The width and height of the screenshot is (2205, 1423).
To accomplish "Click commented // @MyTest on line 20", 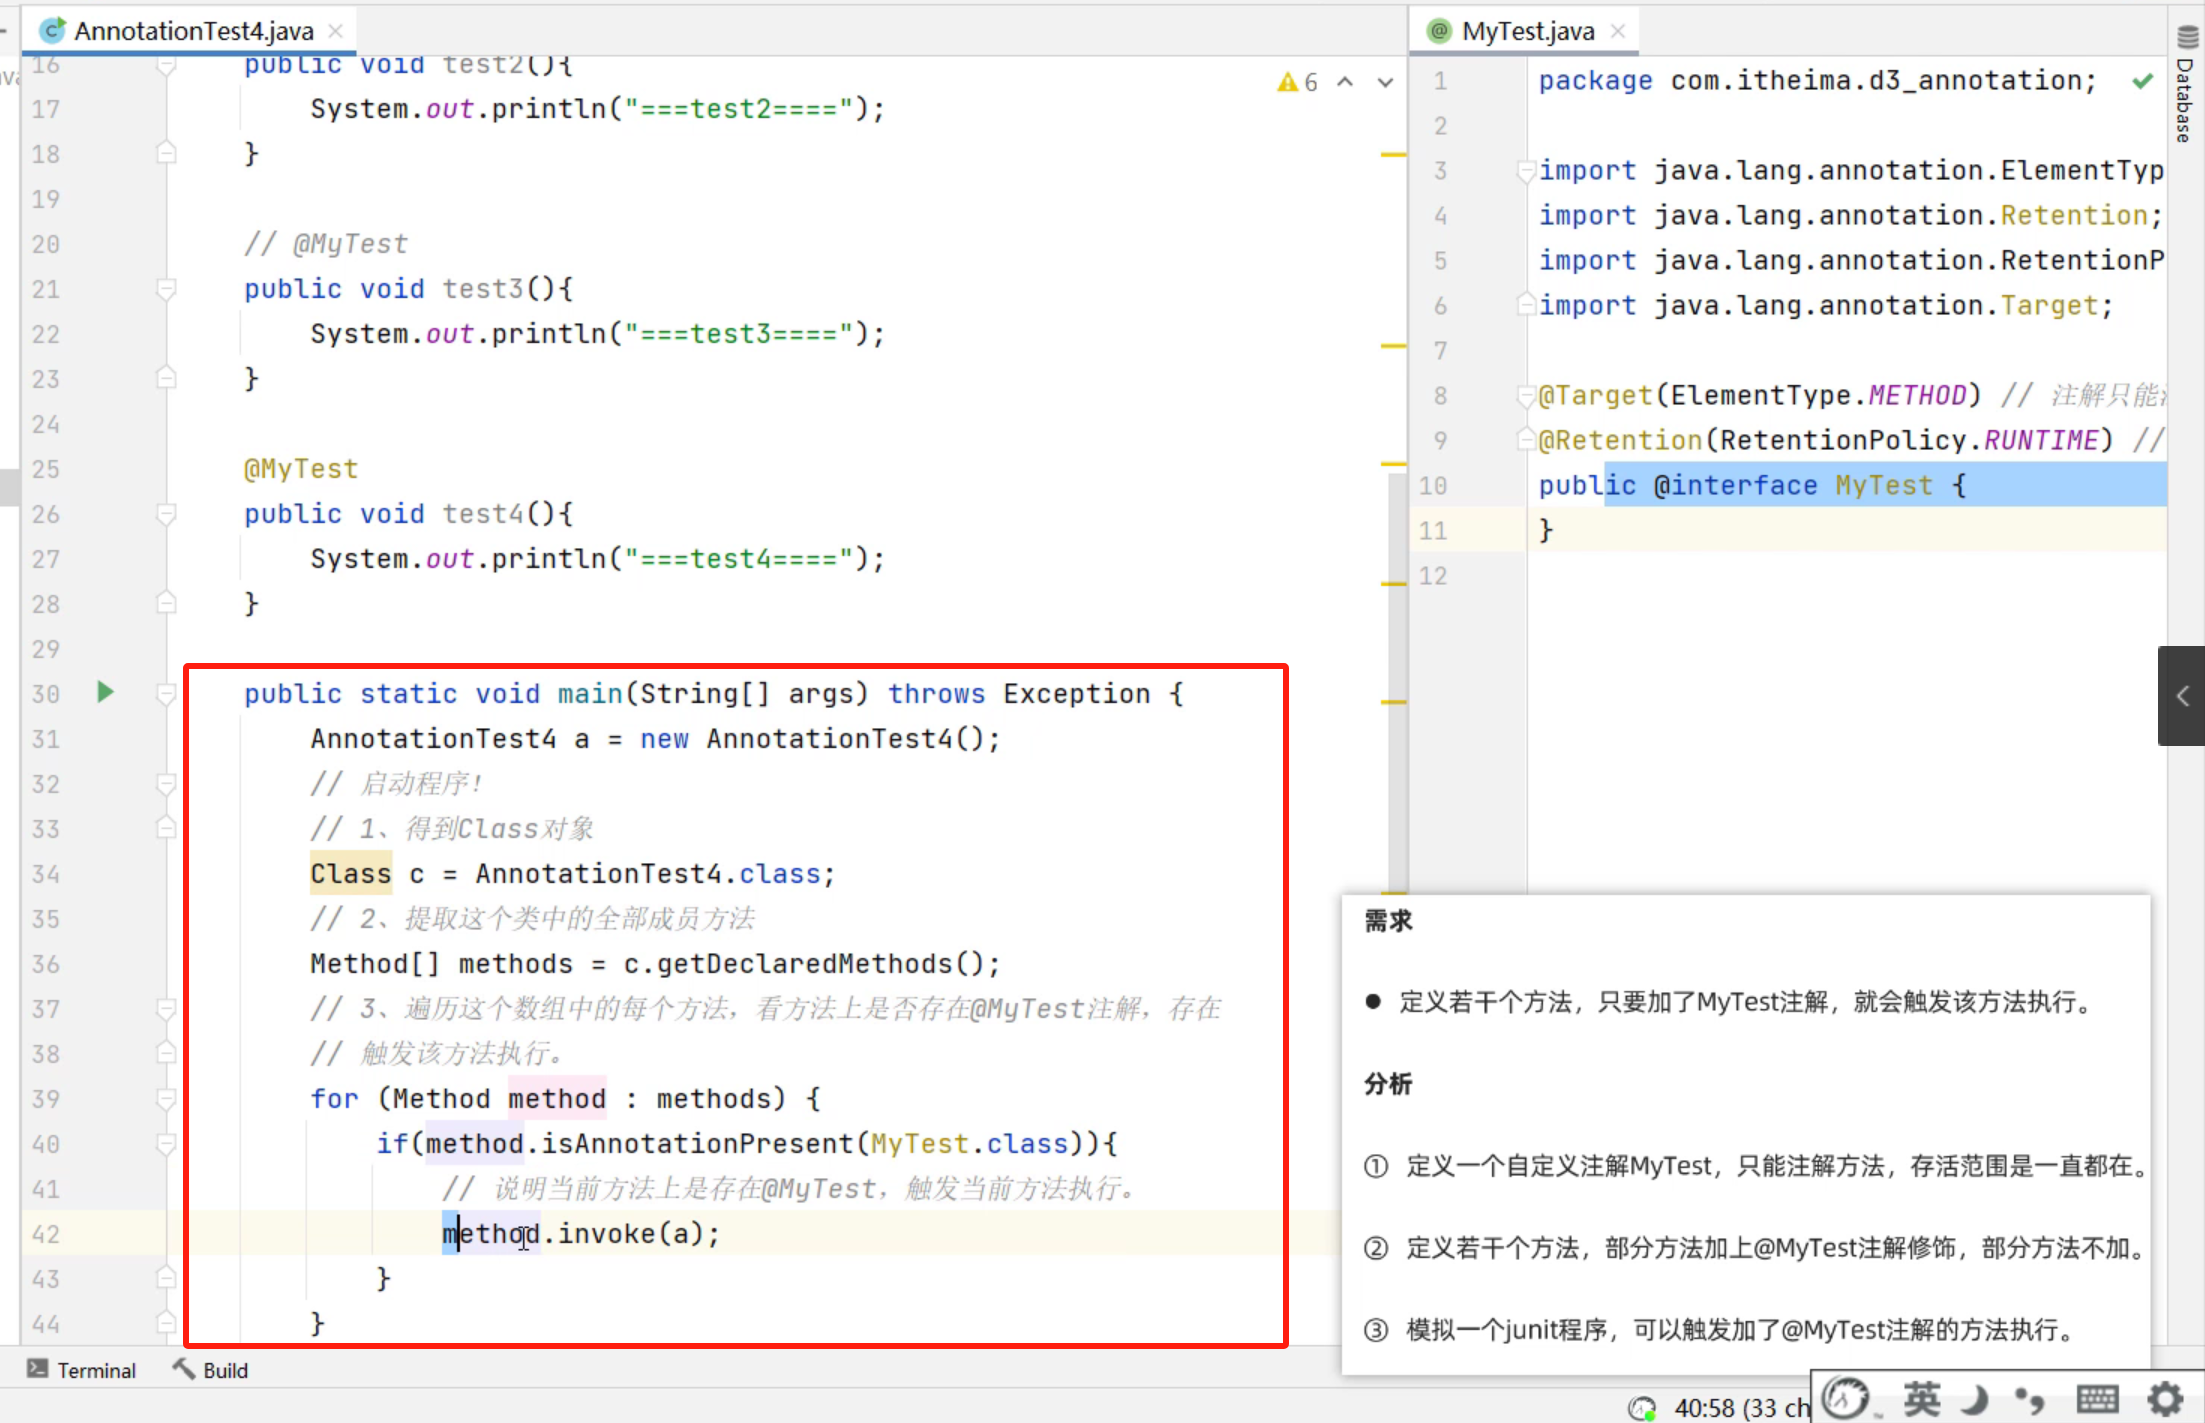I will pos(326,243).
